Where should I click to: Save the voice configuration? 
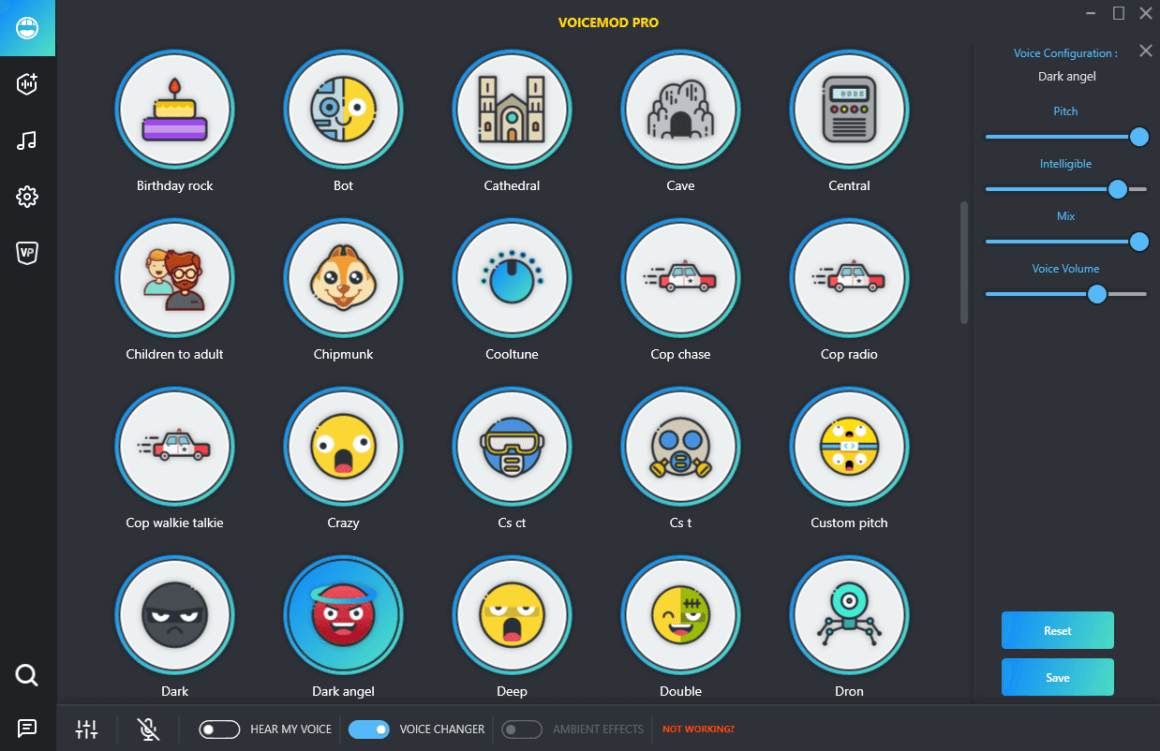coord(1057,677)
